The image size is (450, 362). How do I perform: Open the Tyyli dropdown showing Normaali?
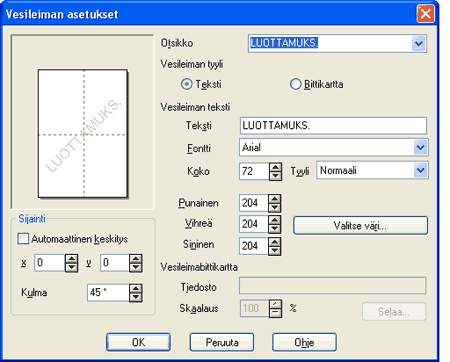[x=420, y=170]
